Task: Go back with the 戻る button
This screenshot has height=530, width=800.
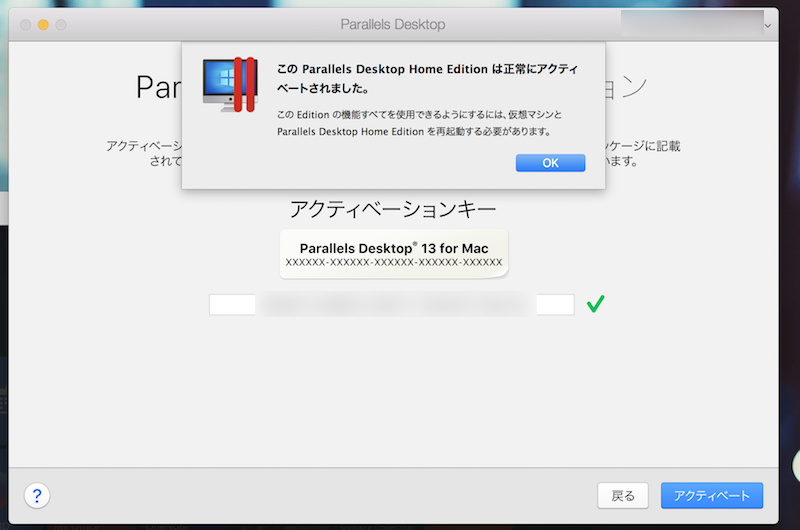Action: click(x=623, y=495)
